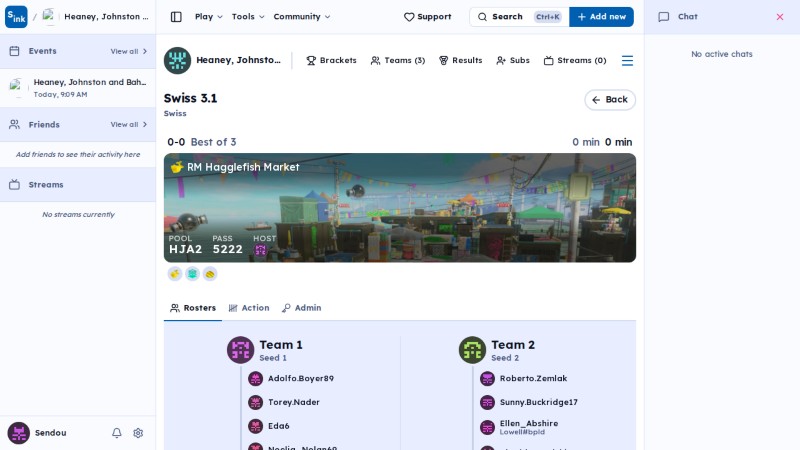Open Roberto.Zemlak player profile
The height and width of the screenshot is (450, 800).
[523, 379]
